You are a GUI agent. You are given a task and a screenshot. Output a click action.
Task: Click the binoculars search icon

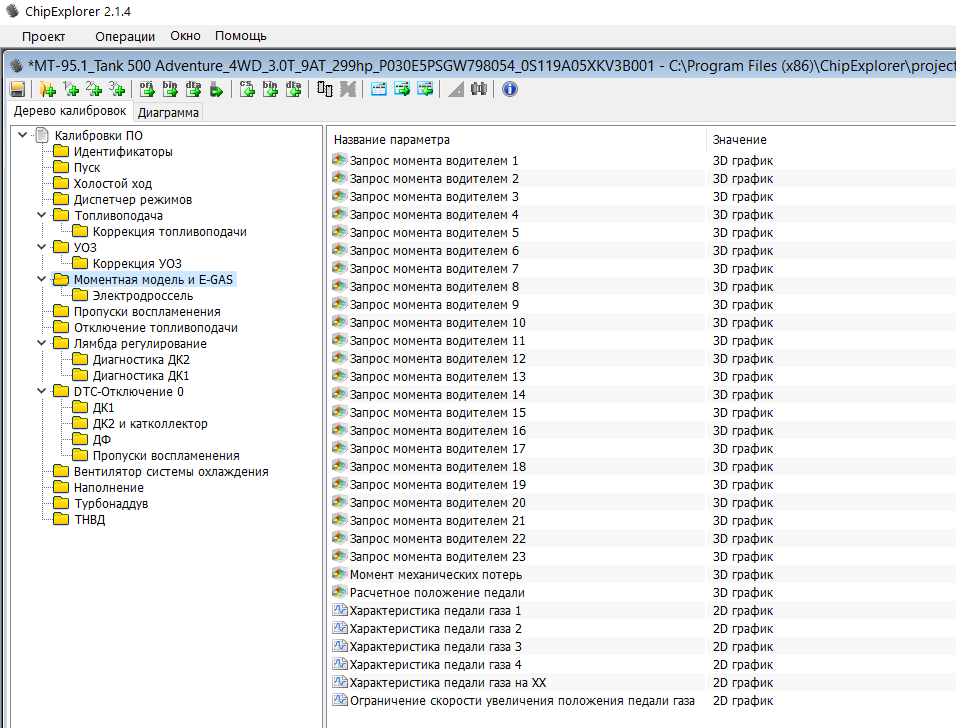[479, 89]
